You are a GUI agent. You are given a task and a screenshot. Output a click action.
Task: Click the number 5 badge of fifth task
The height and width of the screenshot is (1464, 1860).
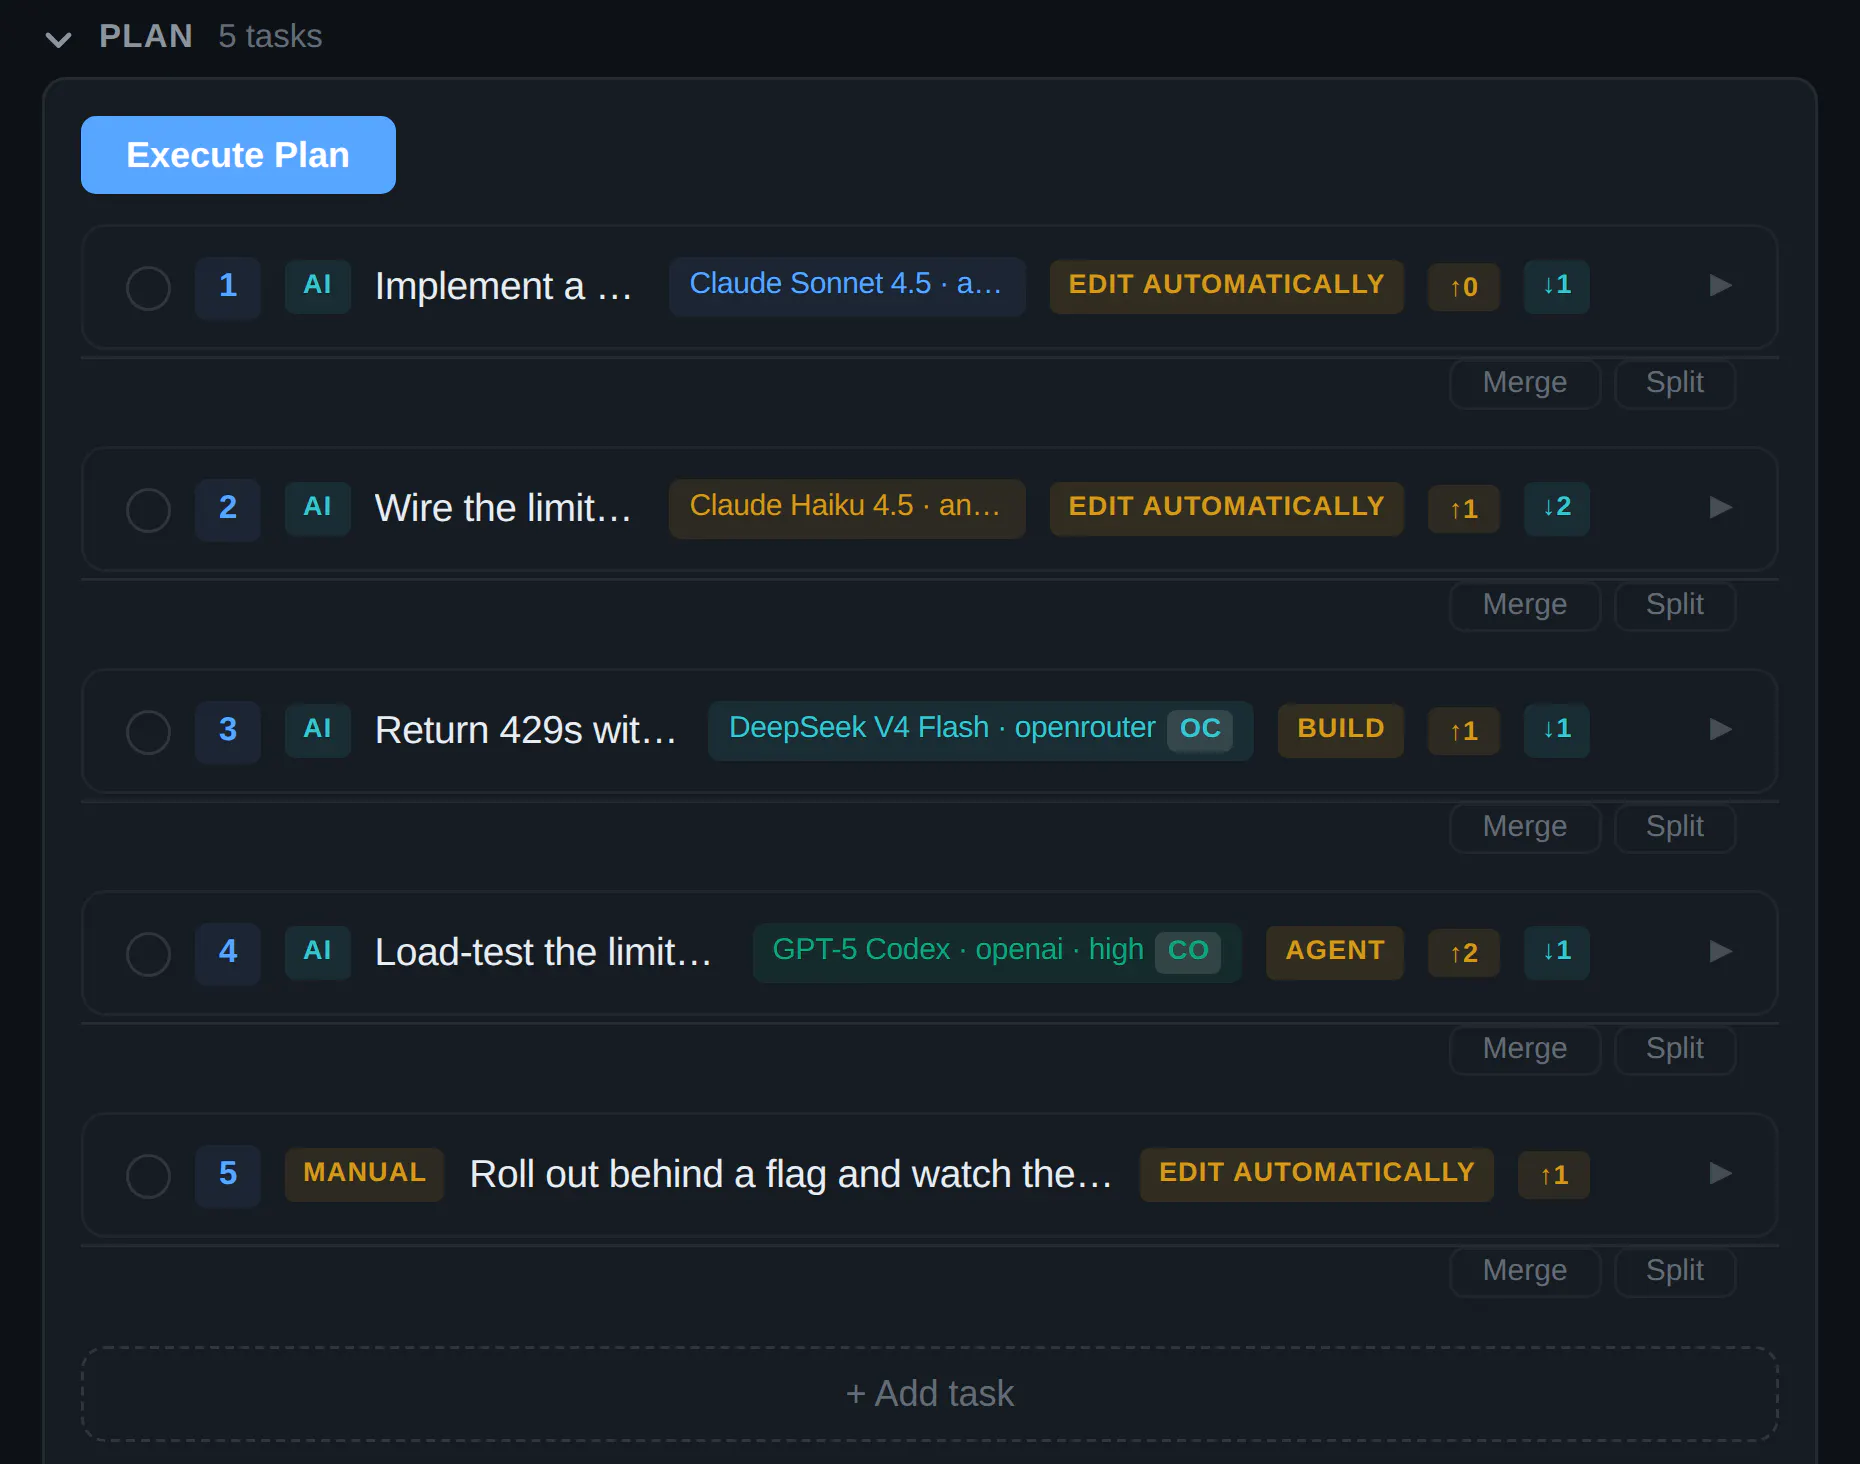tap(228, 1175)
